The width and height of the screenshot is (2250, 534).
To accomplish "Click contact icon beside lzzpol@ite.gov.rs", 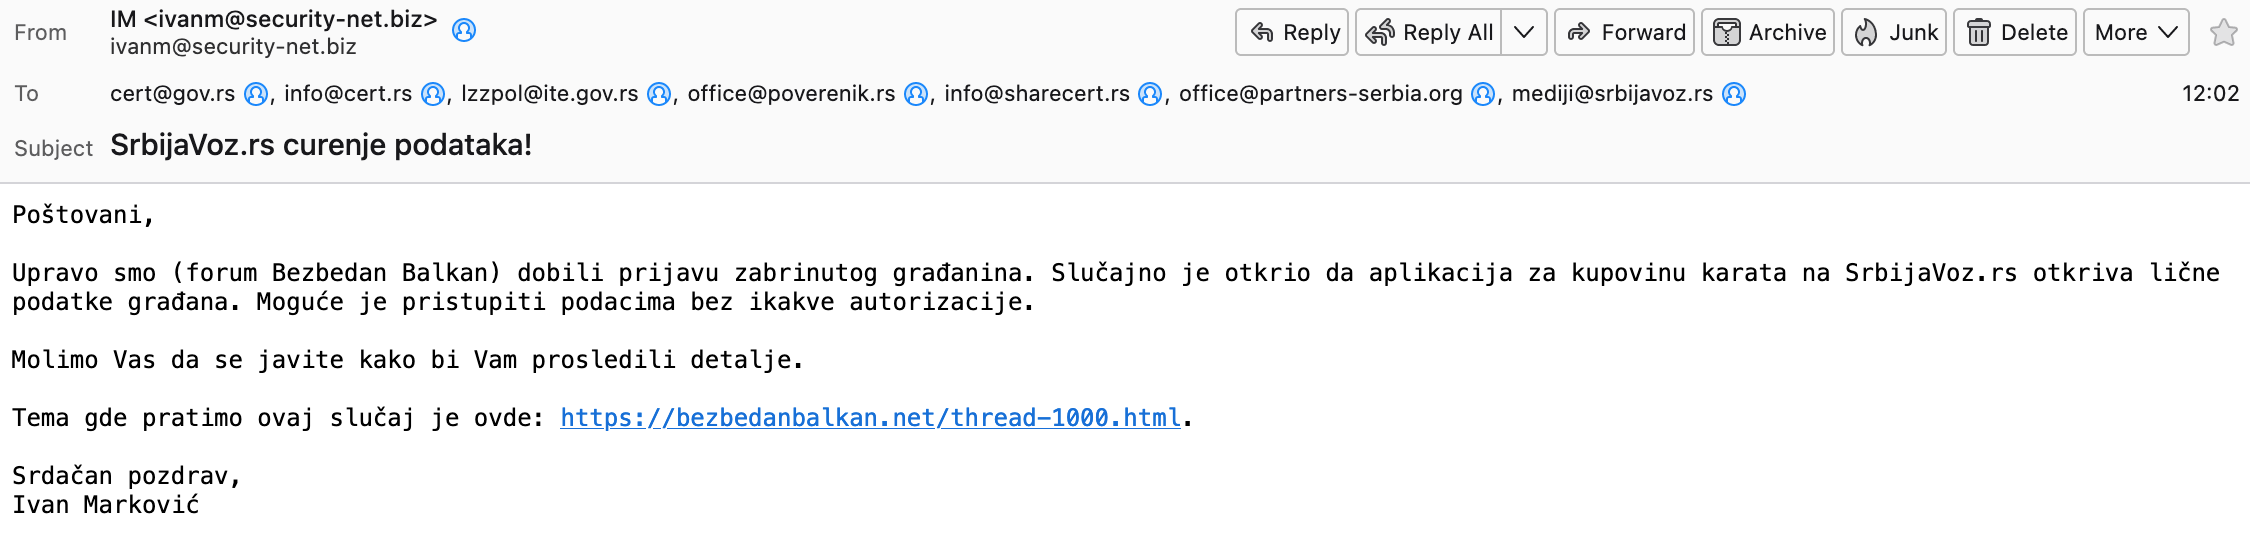I will 659,94.
